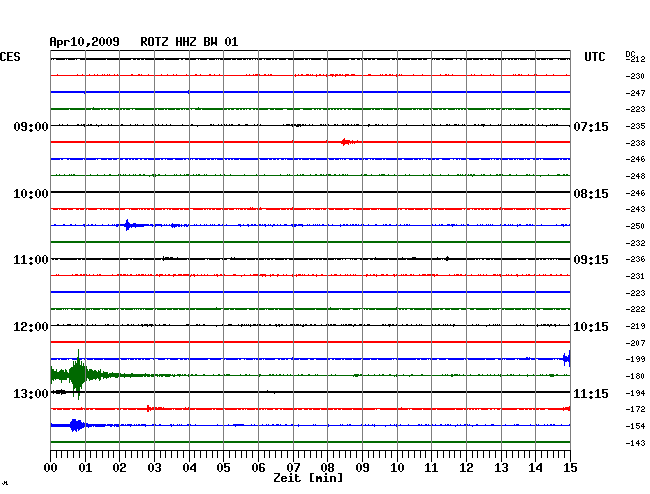Click the date label Apr10,2009
Image resolution: width=650 pixels, height=494 pixels.
click(x=85, y=42)
